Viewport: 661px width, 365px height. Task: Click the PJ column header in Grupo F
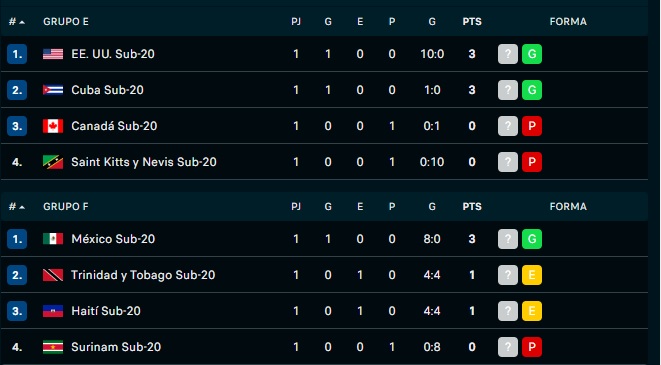(x=296, y=207)
